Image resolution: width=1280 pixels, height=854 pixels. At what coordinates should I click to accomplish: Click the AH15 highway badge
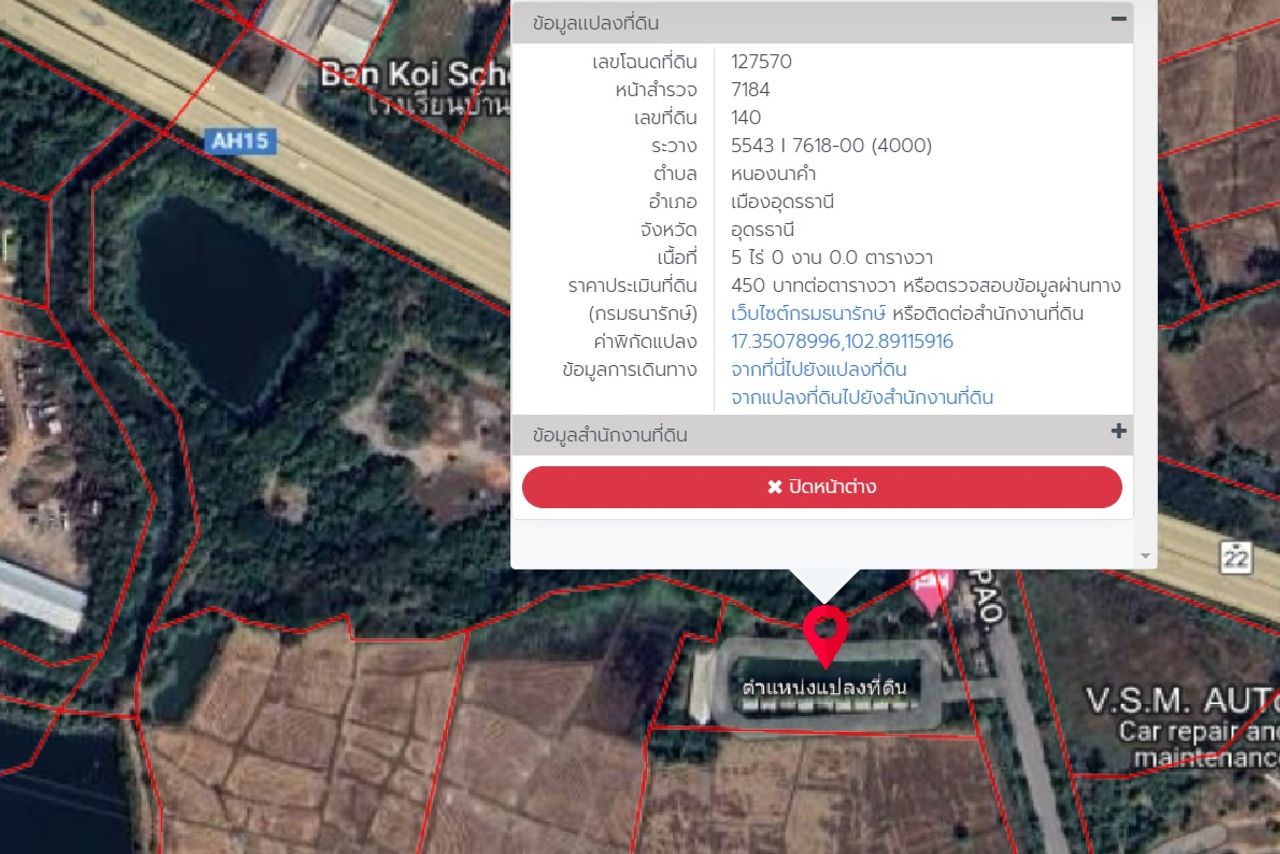click(241, 141)
